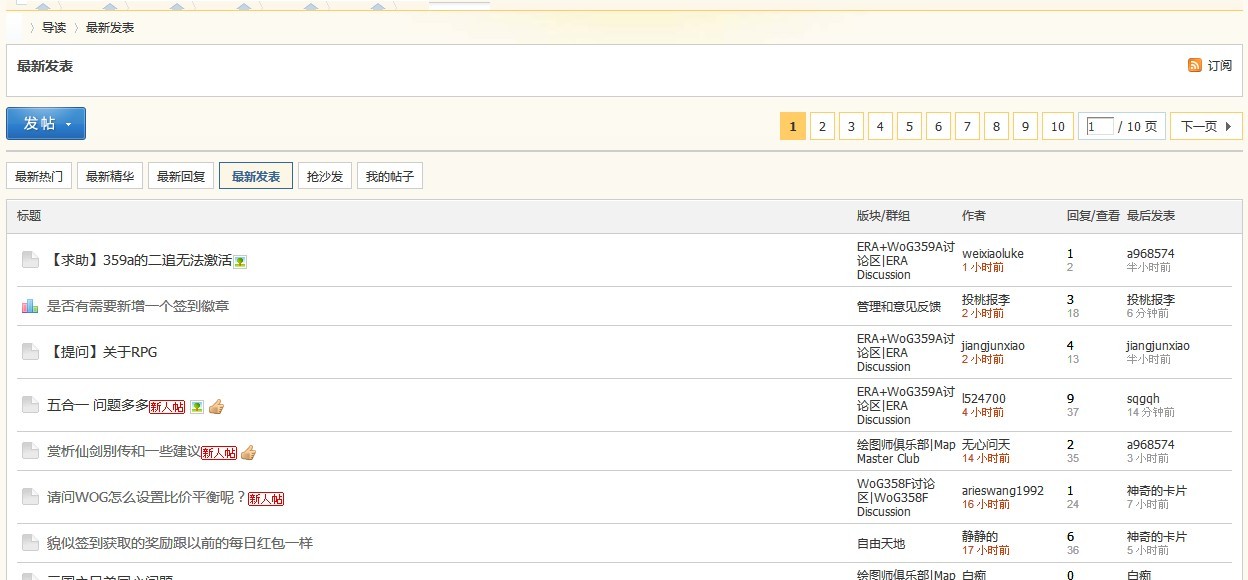Click last poster sqgqh

tap(1143, 399)
